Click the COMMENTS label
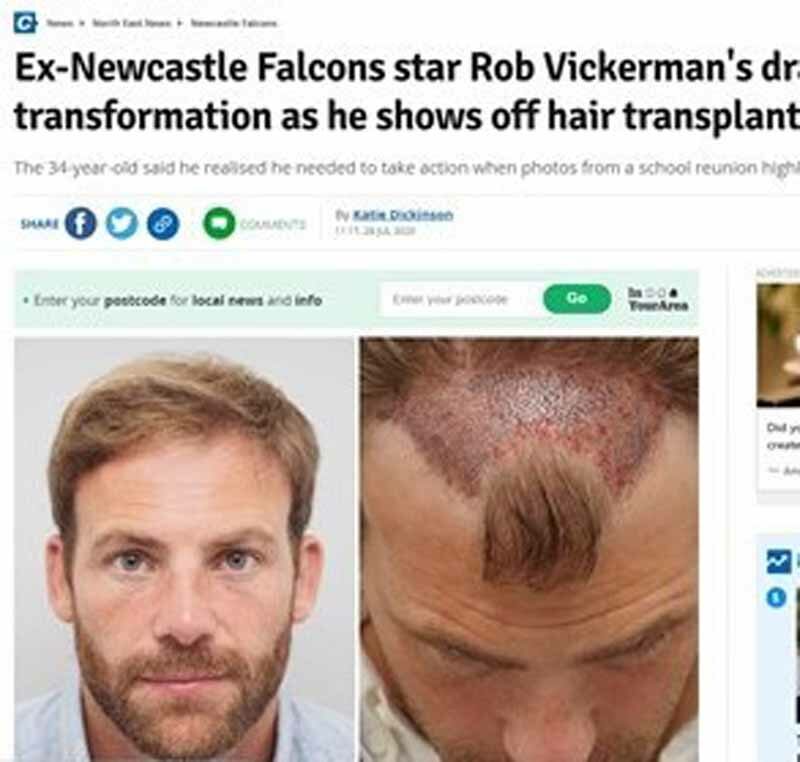 click(x=272, y=224)
